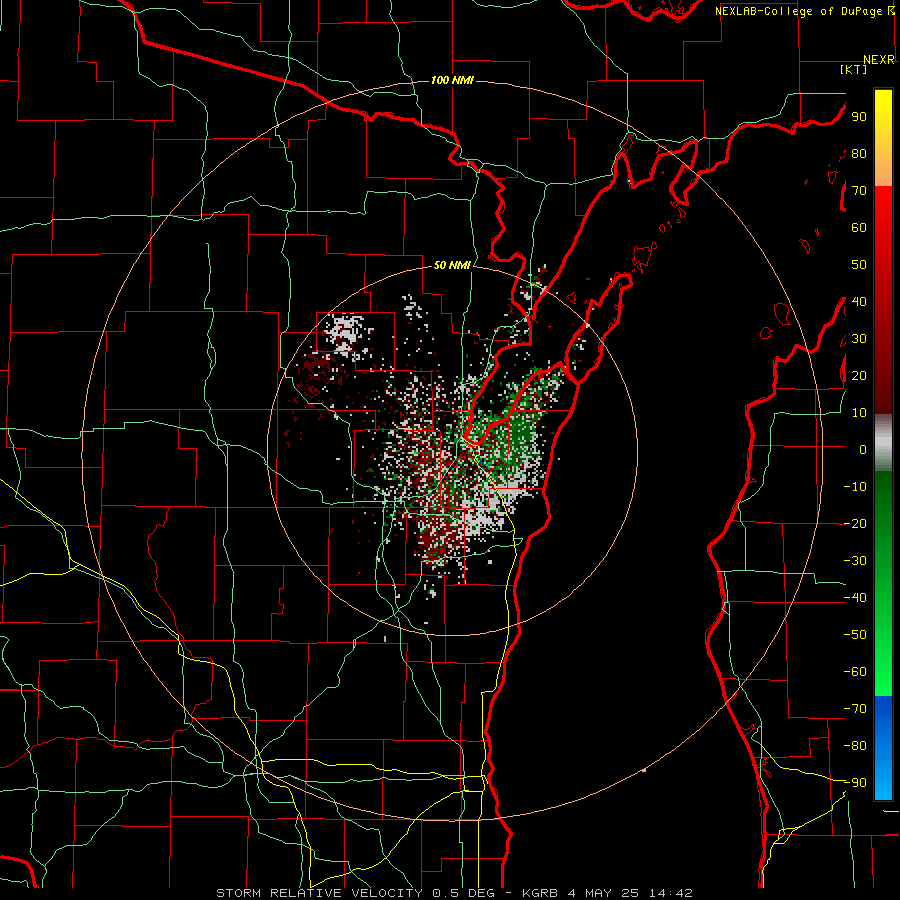Click the KGRB radar station identifier
Viewport: 900px width, 900px height.
coord(540,893)
